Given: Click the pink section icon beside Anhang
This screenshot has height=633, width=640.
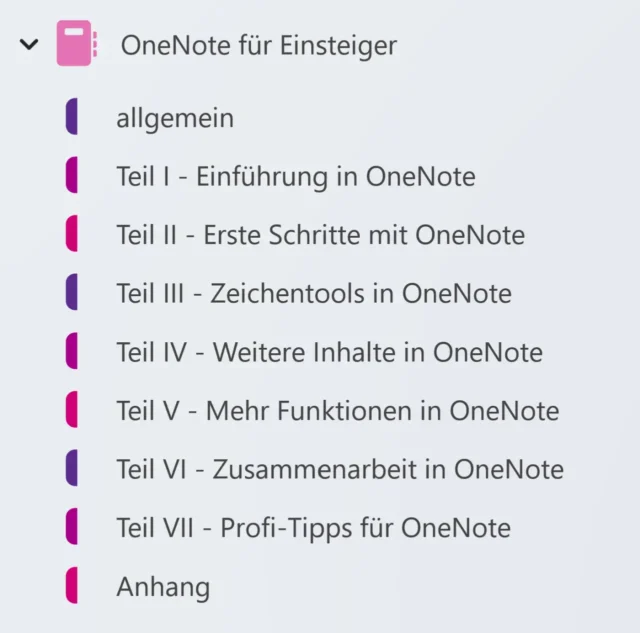Looking at the screenshot, I should point(71,586).
